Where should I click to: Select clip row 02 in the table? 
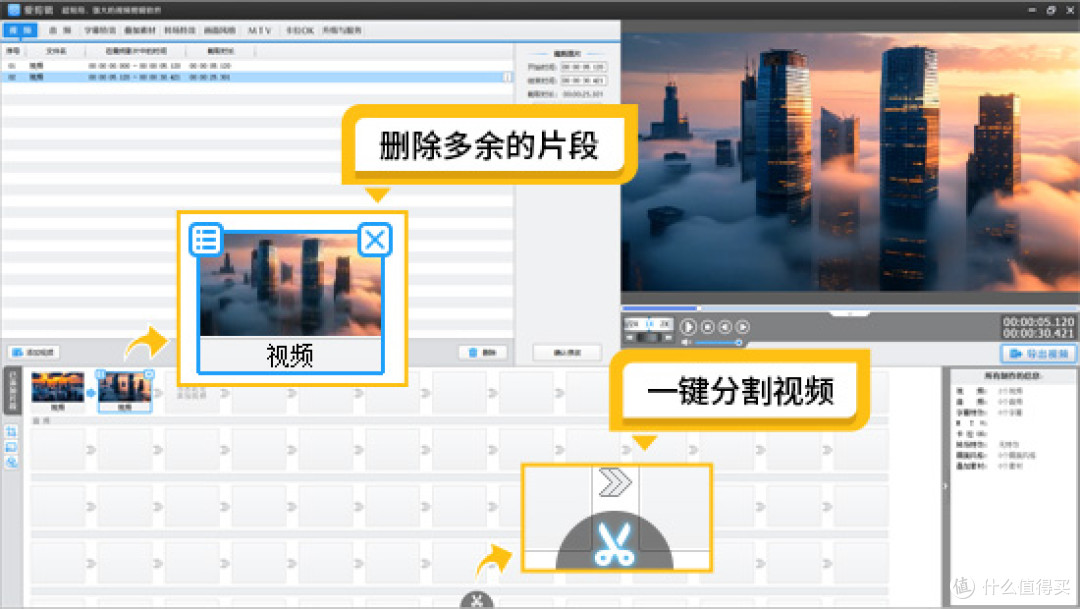[x=256, y=77]
